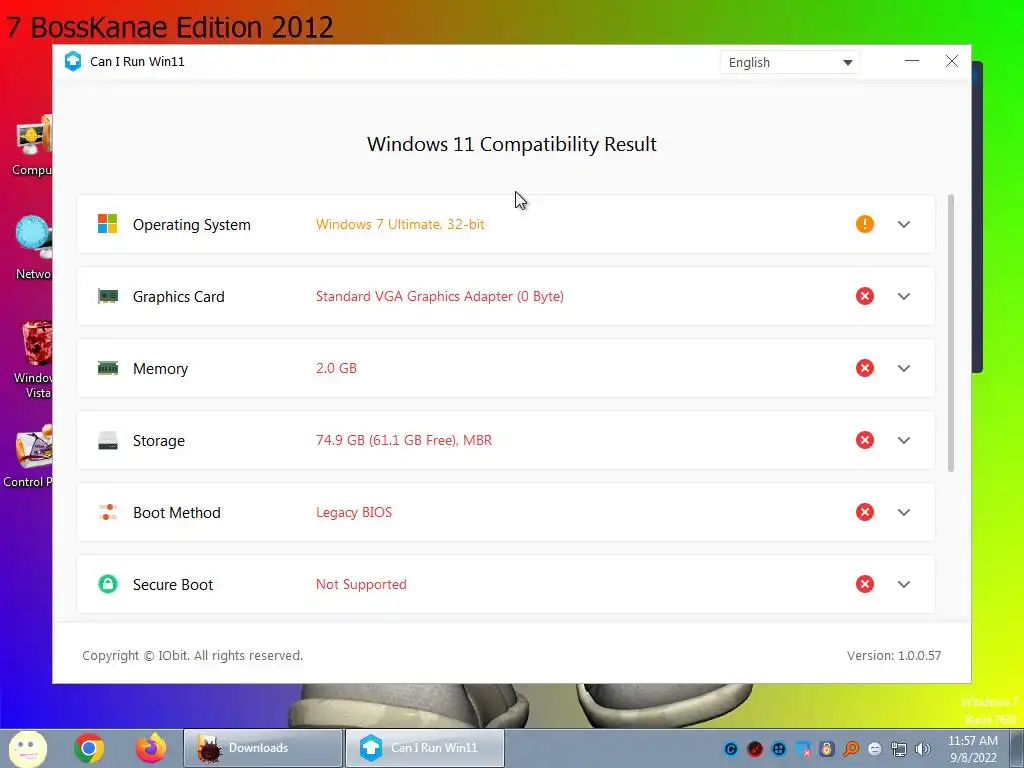The height and width of the screenshot is (768, 1024).
Task: Expand the Operating System details chevron
Action: (904, 224)
